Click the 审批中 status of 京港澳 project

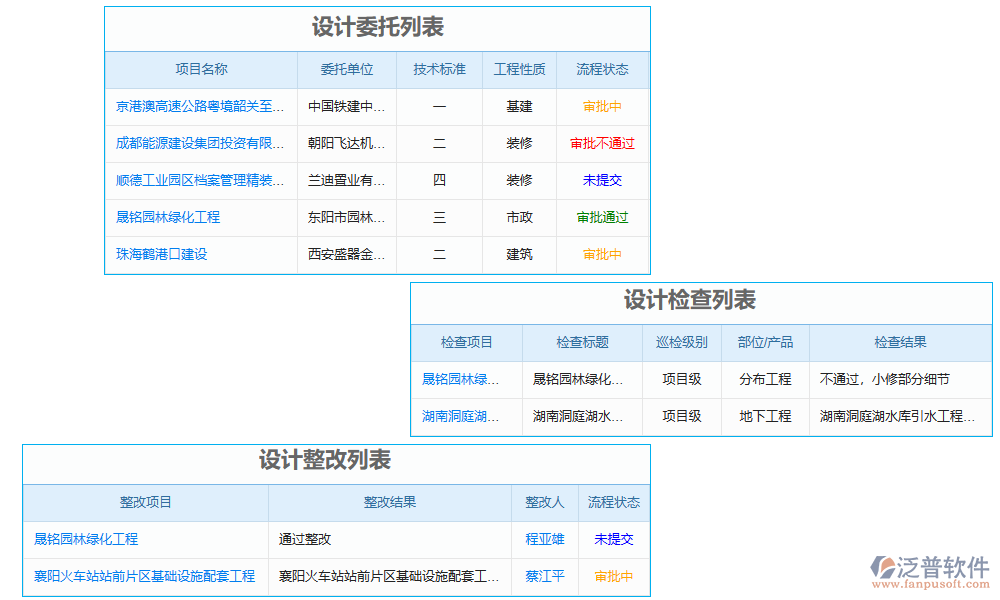602,106
